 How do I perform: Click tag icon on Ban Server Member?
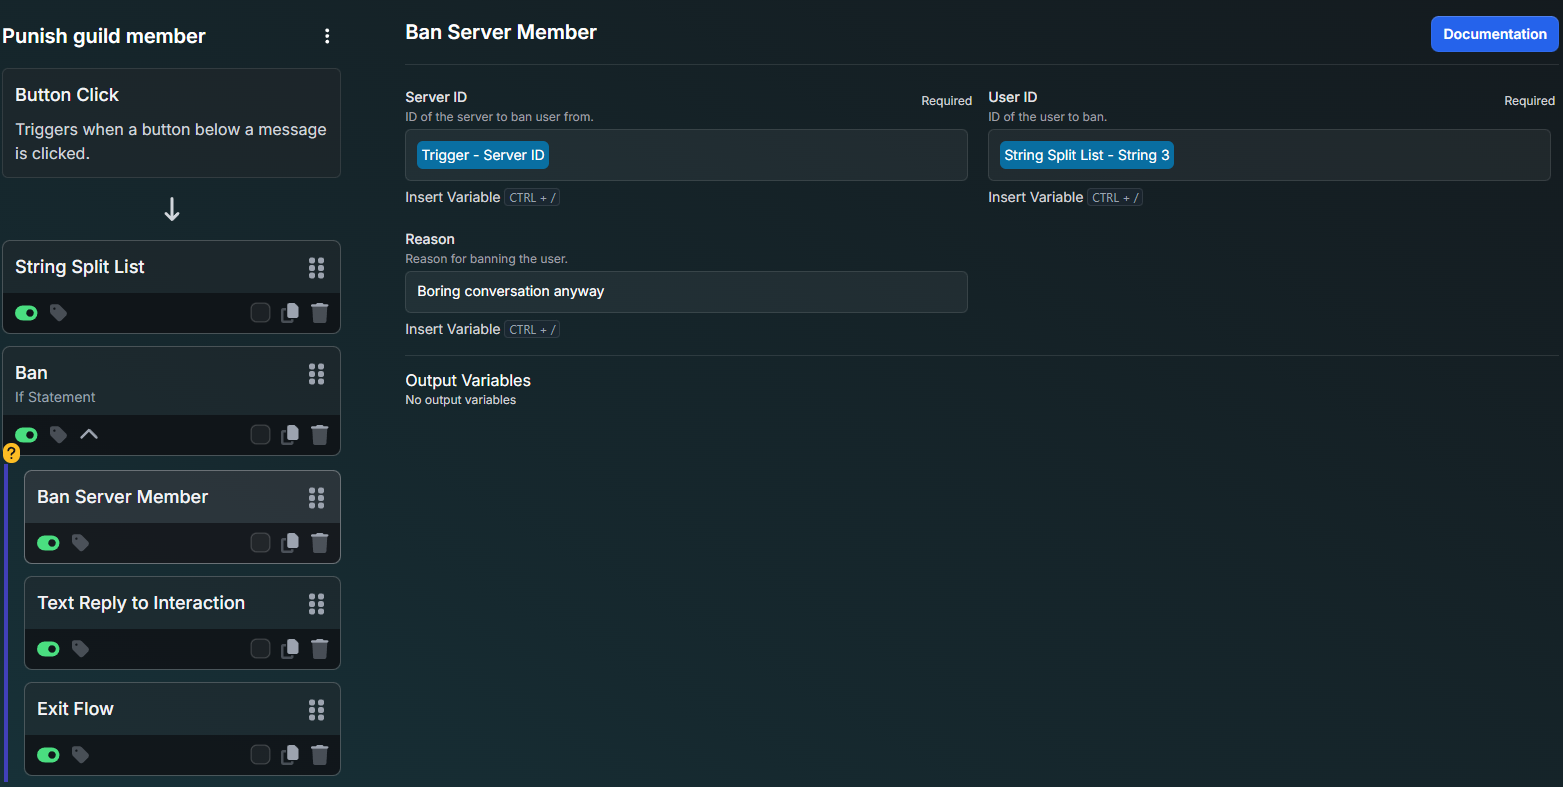[81, 543]
